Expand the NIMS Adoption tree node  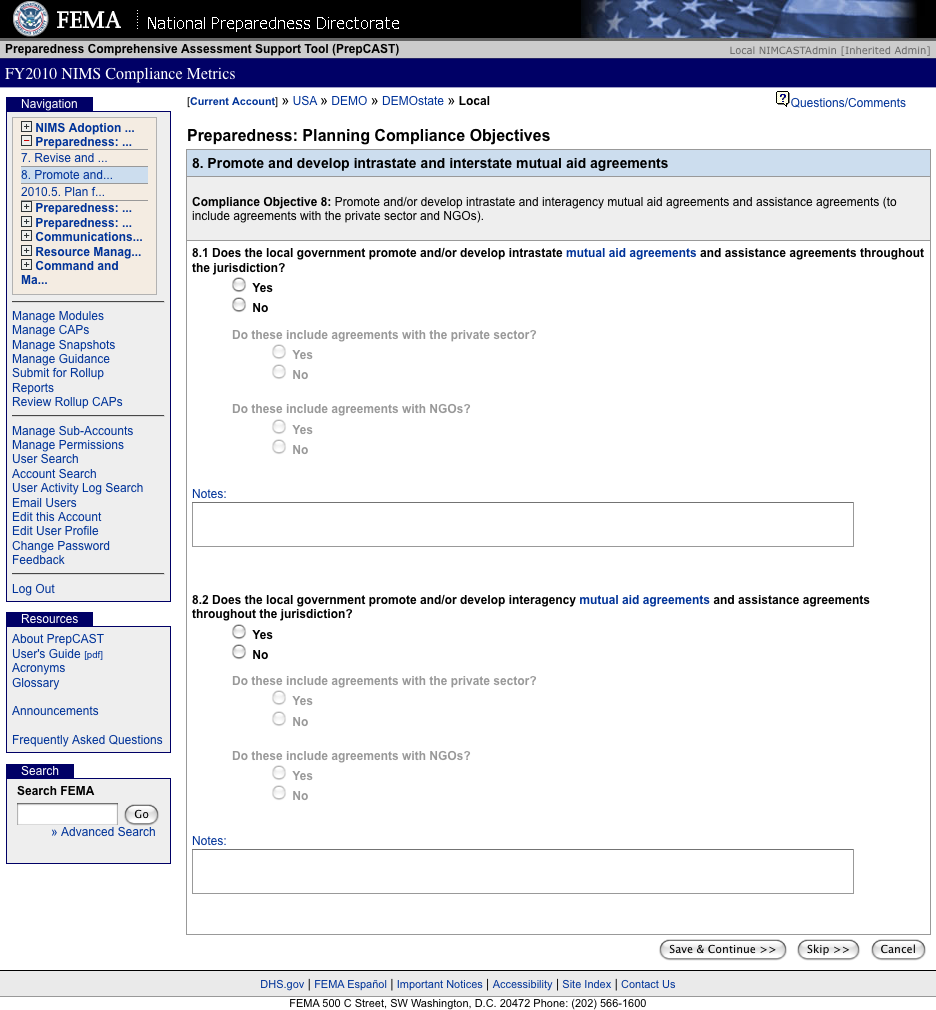tap(26, 127)
